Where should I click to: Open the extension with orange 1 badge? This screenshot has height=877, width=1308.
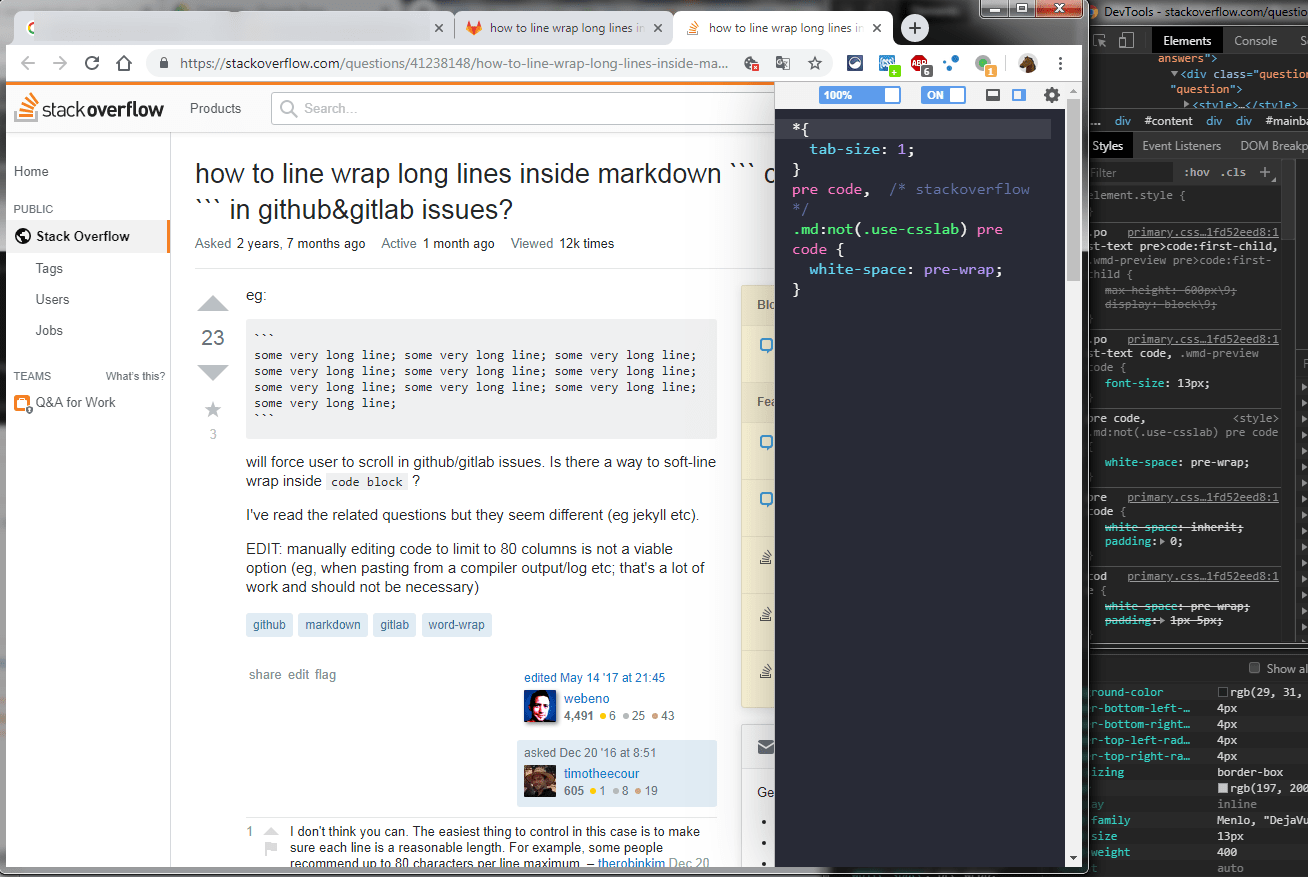tap(985, 64)
